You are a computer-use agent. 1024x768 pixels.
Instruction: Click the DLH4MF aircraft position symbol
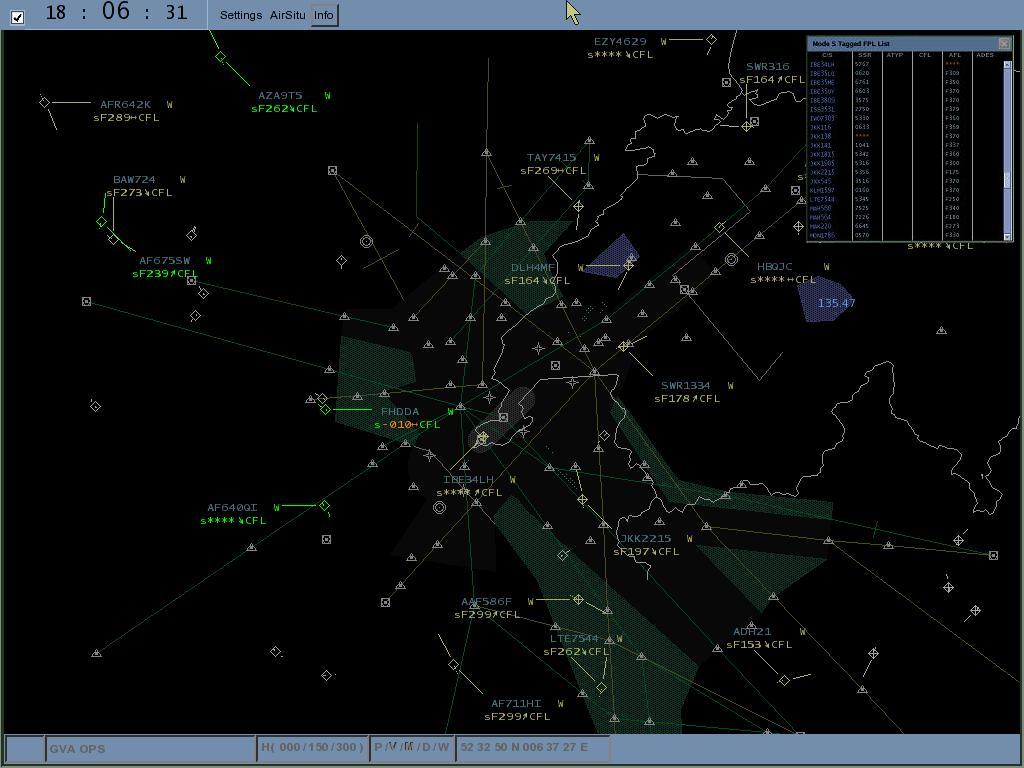(627, 266)
